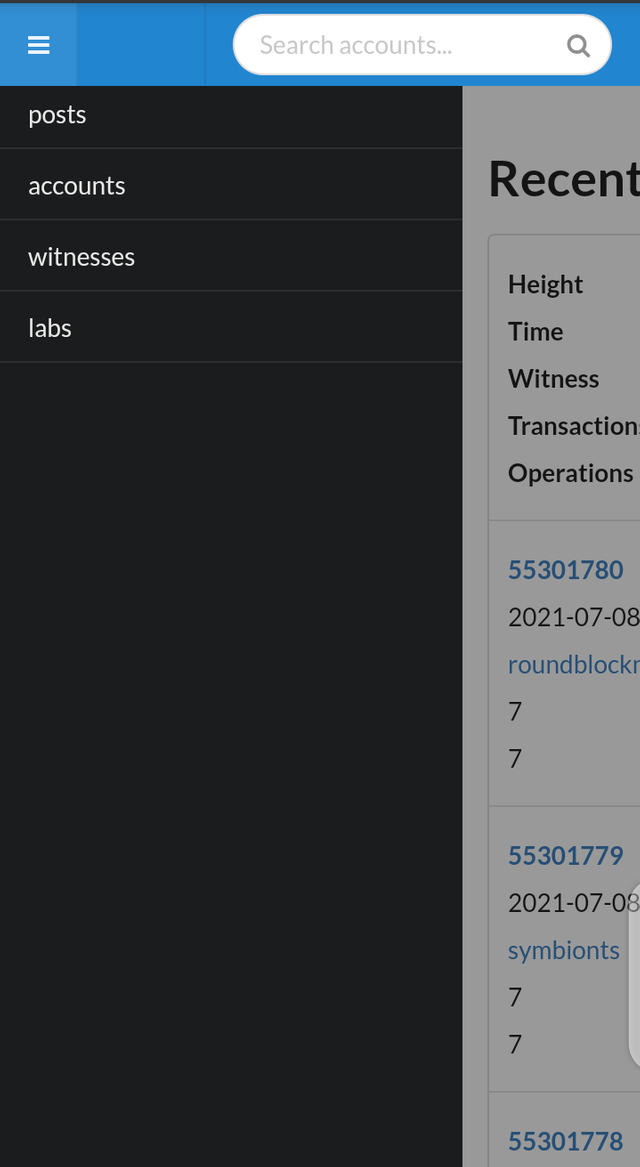Open block 55301780 details
The width and height of the screenshot is (640, 1167).
point(566,569)
